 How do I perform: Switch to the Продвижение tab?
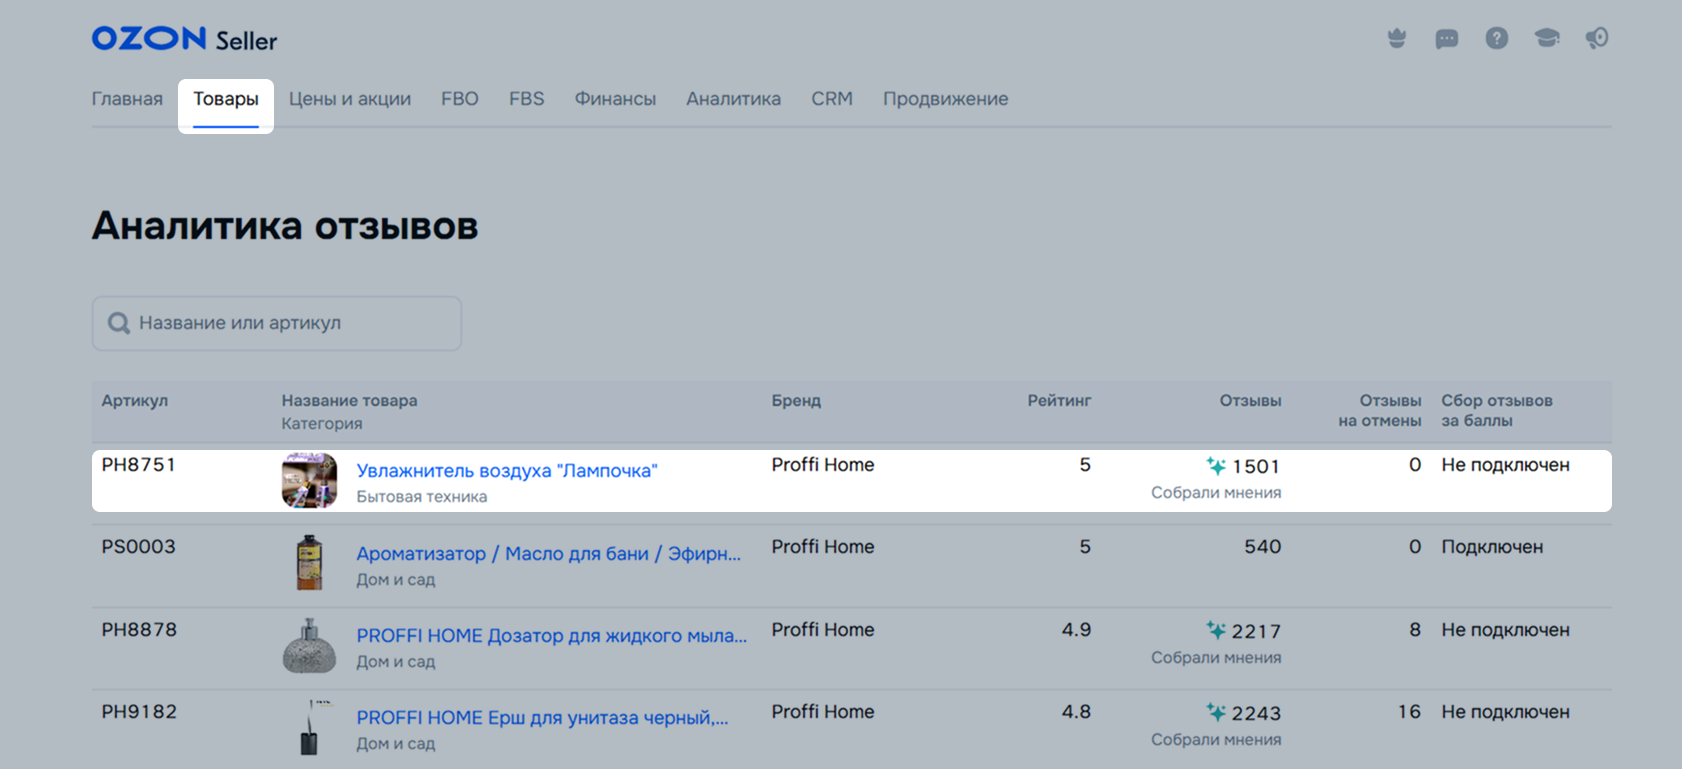pyautogui.click(x=945, y=99)
